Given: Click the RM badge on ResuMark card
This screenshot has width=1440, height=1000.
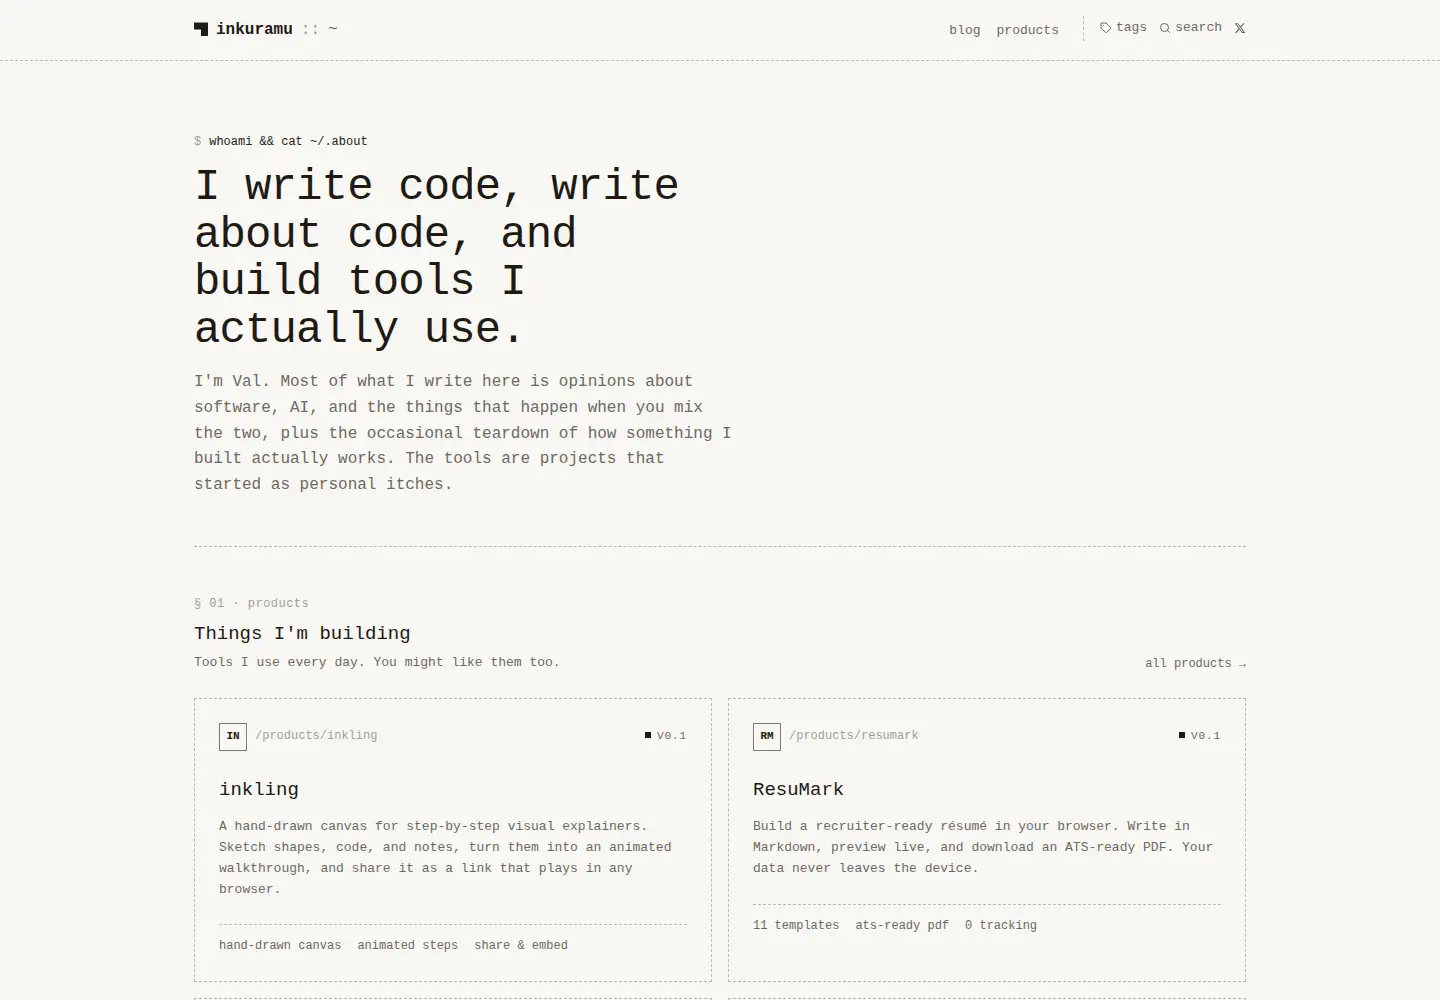Looking at the screenshot, I should click(767, 736).
